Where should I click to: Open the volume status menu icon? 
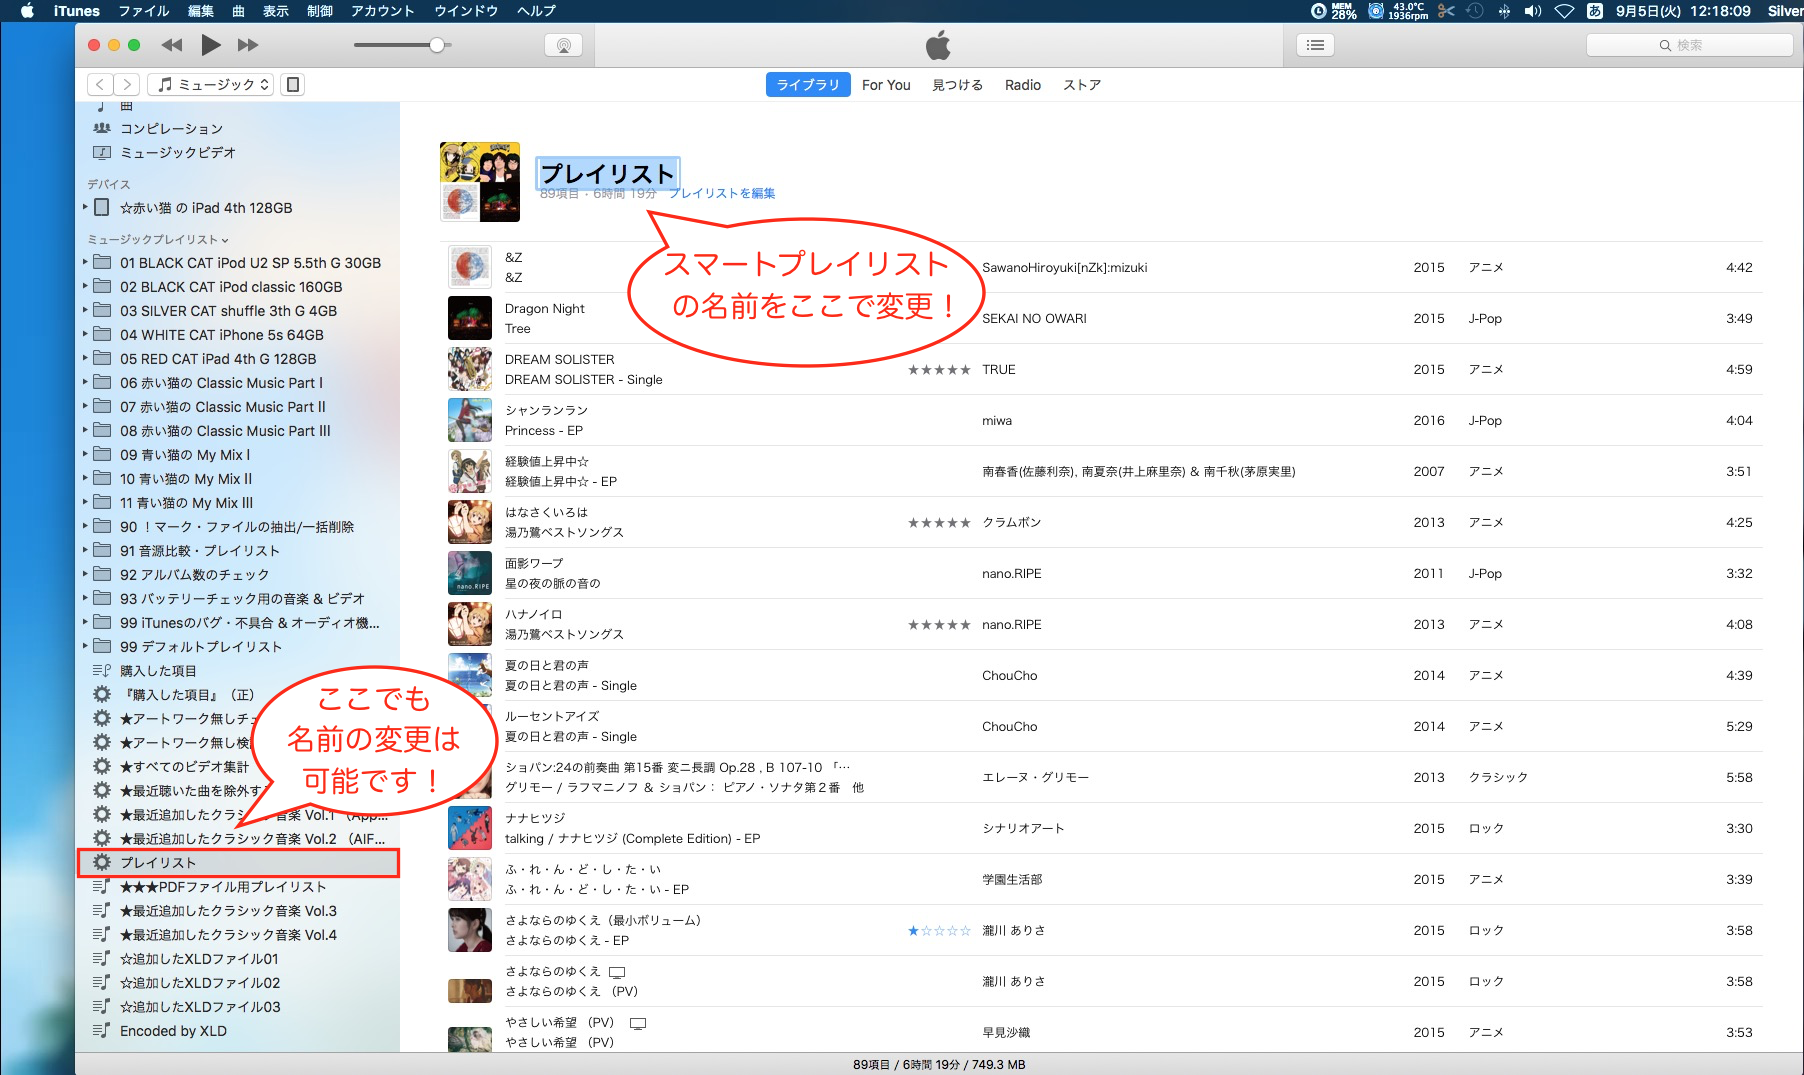[1533, 11]
